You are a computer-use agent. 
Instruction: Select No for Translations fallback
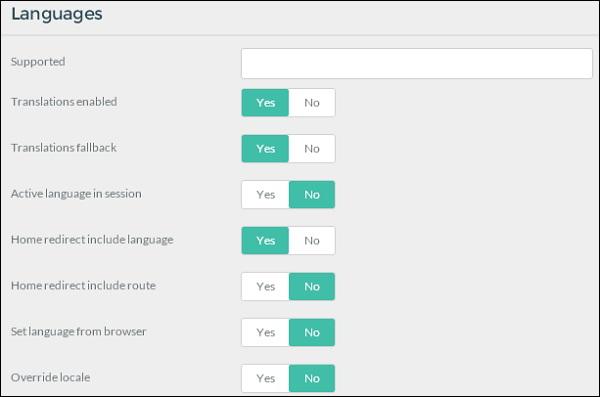[312, 149]
